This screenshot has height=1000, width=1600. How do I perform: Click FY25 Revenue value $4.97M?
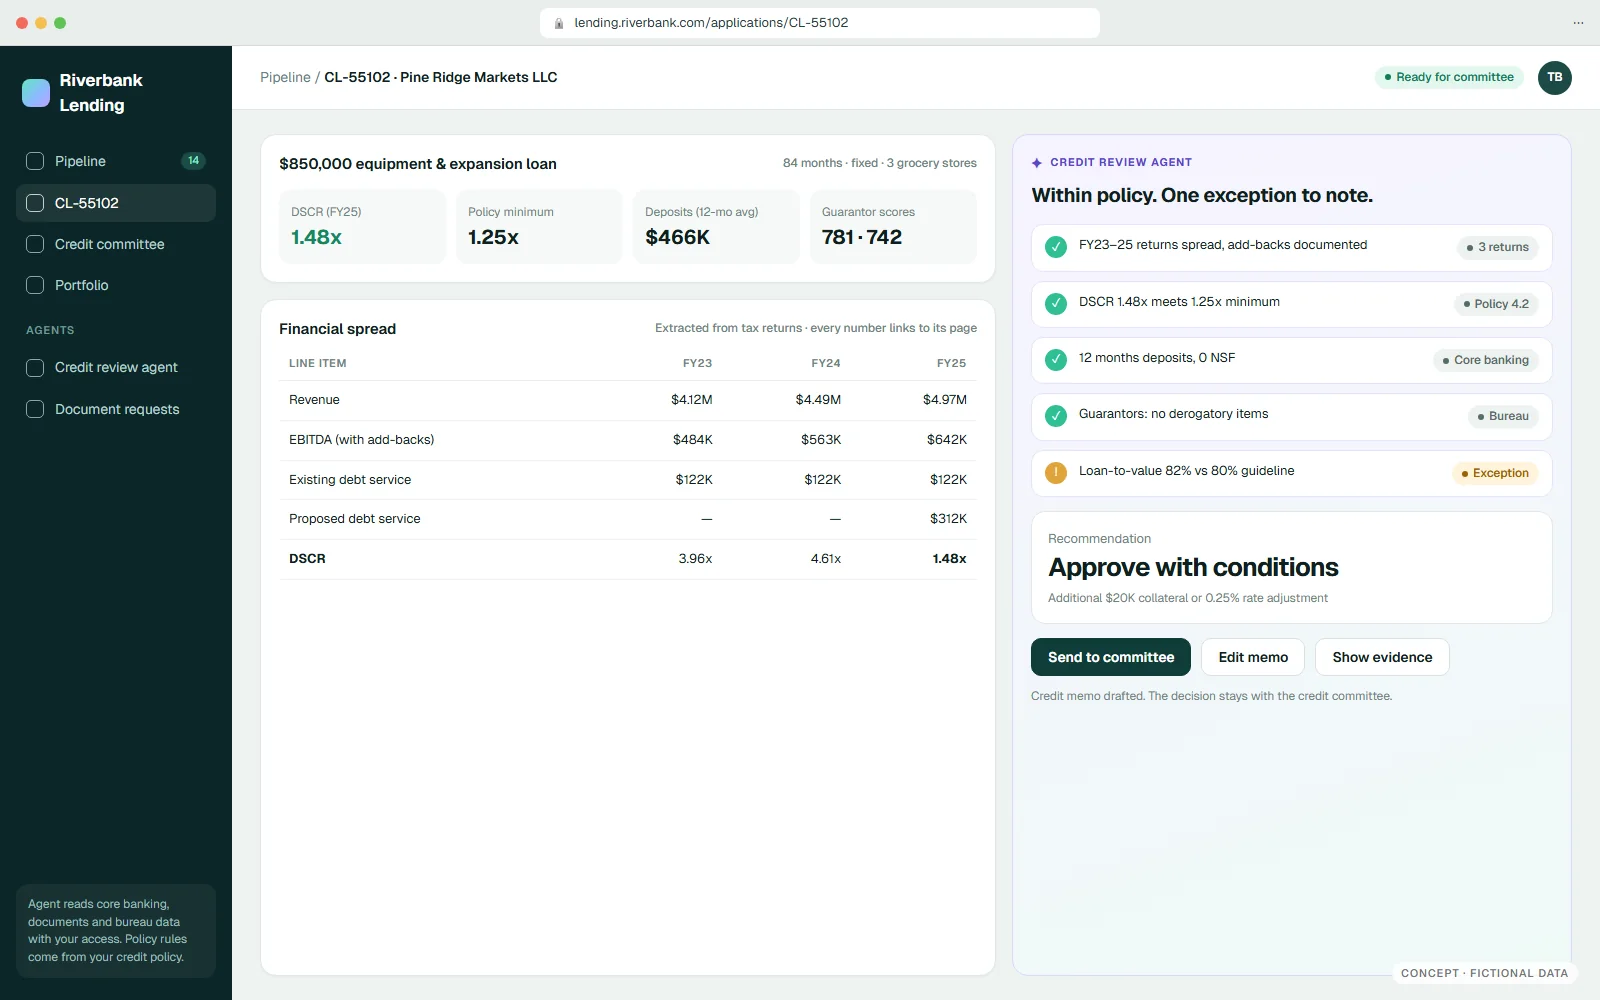click(x=944, y=400)
